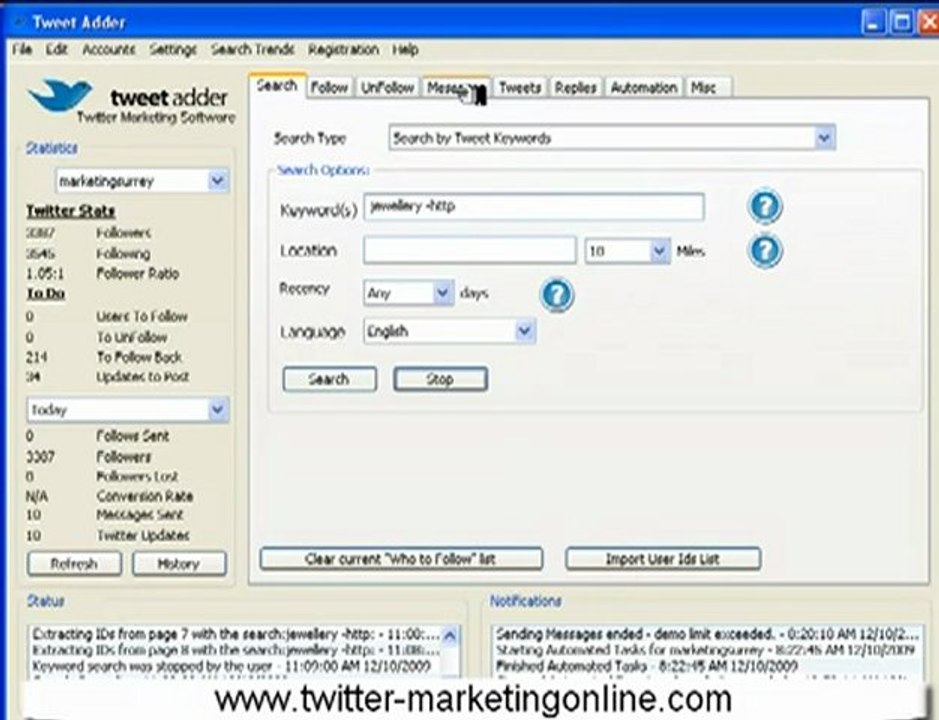Open the File menu
The height and width of the screenshot is (720, 939).
[x=22, y=49]
